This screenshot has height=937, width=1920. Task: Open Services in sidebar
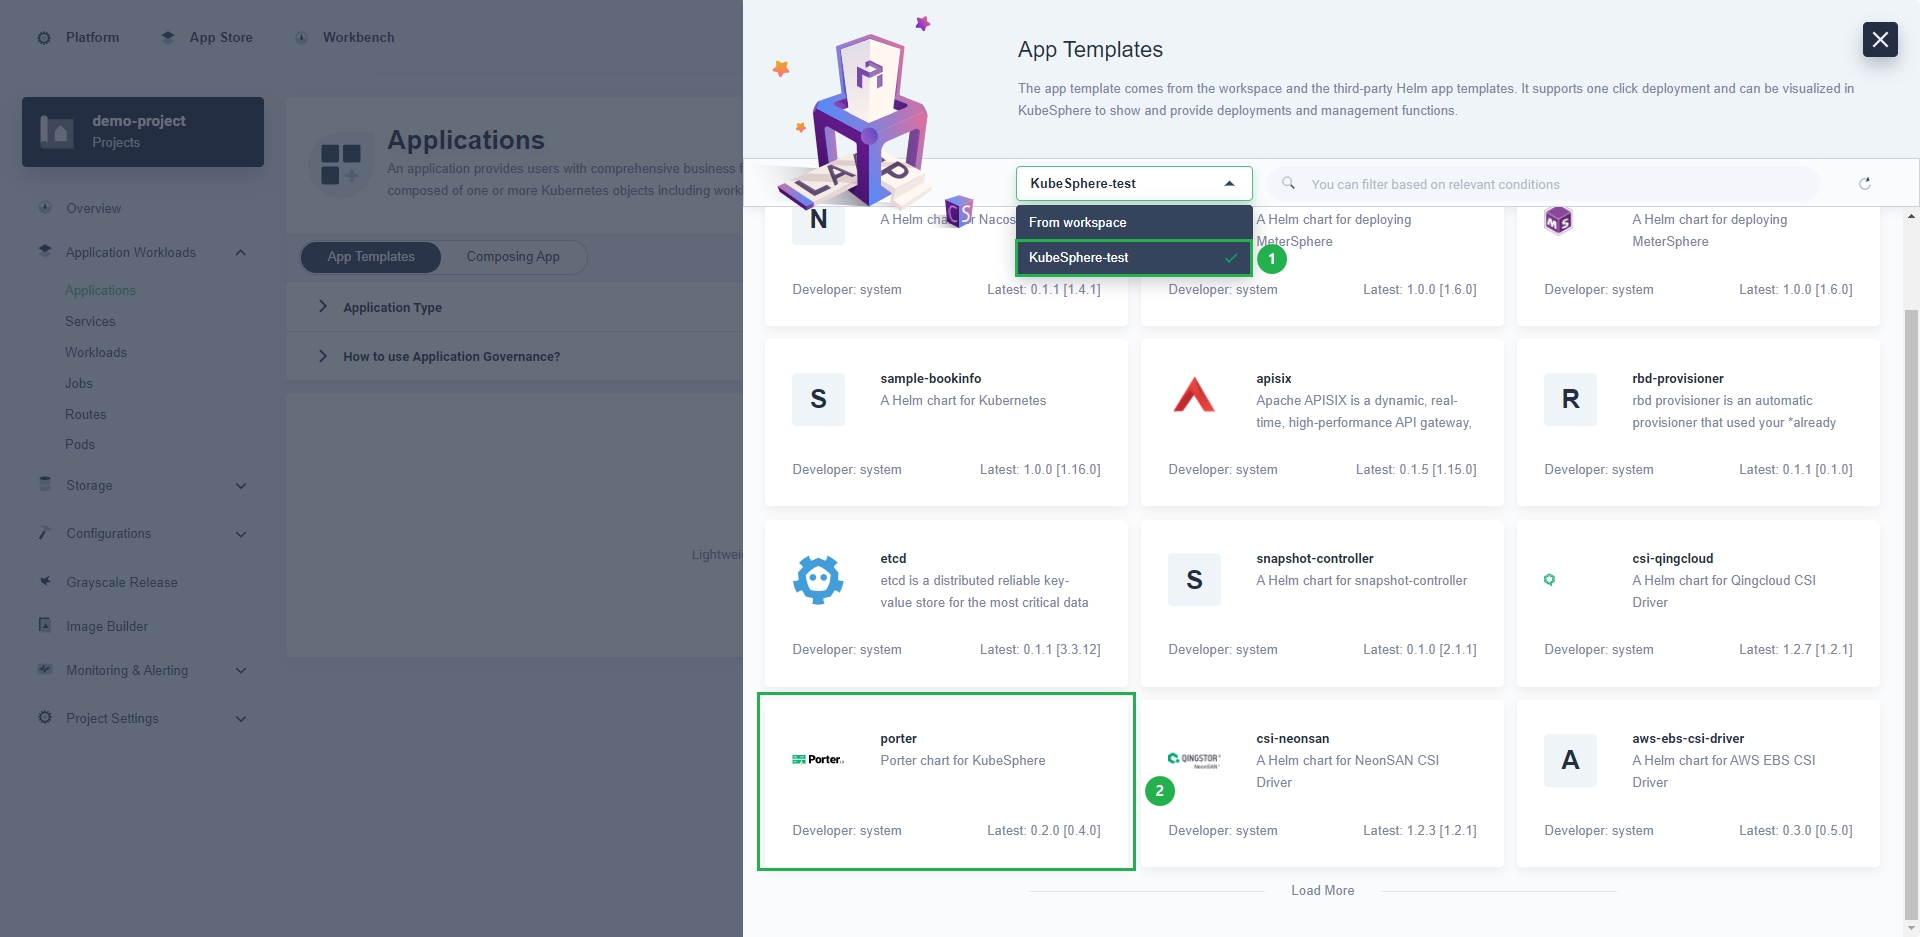(90, 321)
